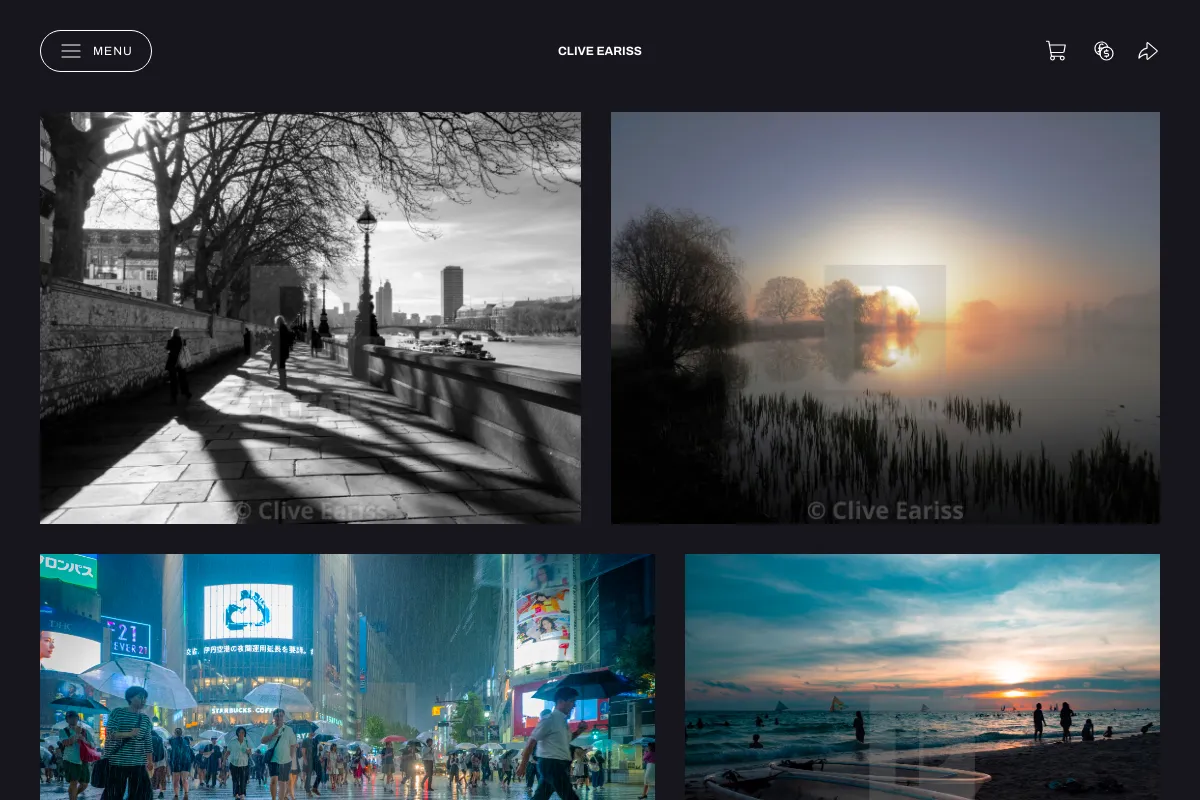The height and width of the screenshot is (800, 1200).
Task: Select the © Clive Eariss watermark on promenade photo
Action: point(313,511)
